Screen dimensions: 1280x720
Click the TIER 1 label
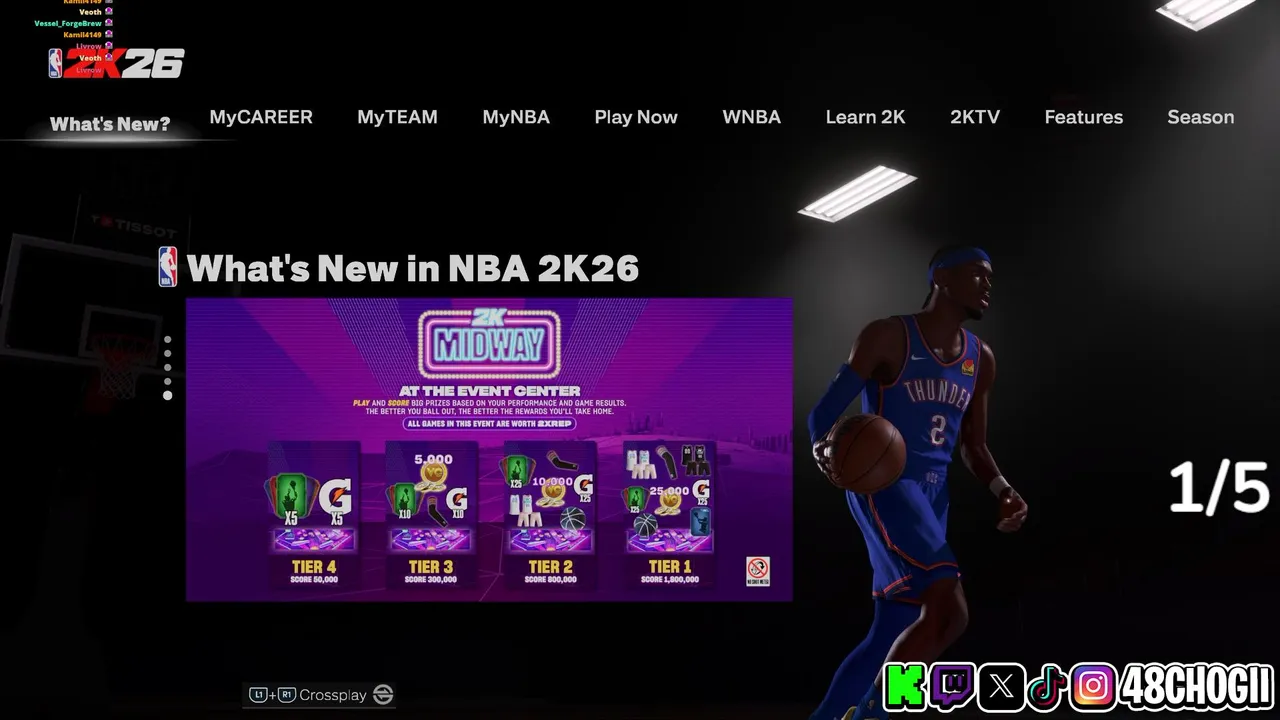click(x=669, y=567)
